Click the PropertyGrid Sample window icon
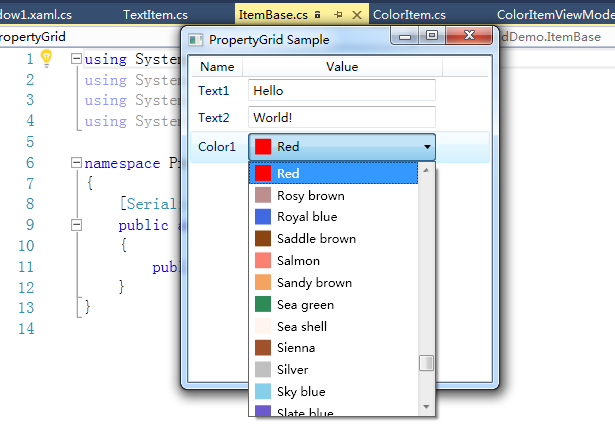 [x=195, y=40]
